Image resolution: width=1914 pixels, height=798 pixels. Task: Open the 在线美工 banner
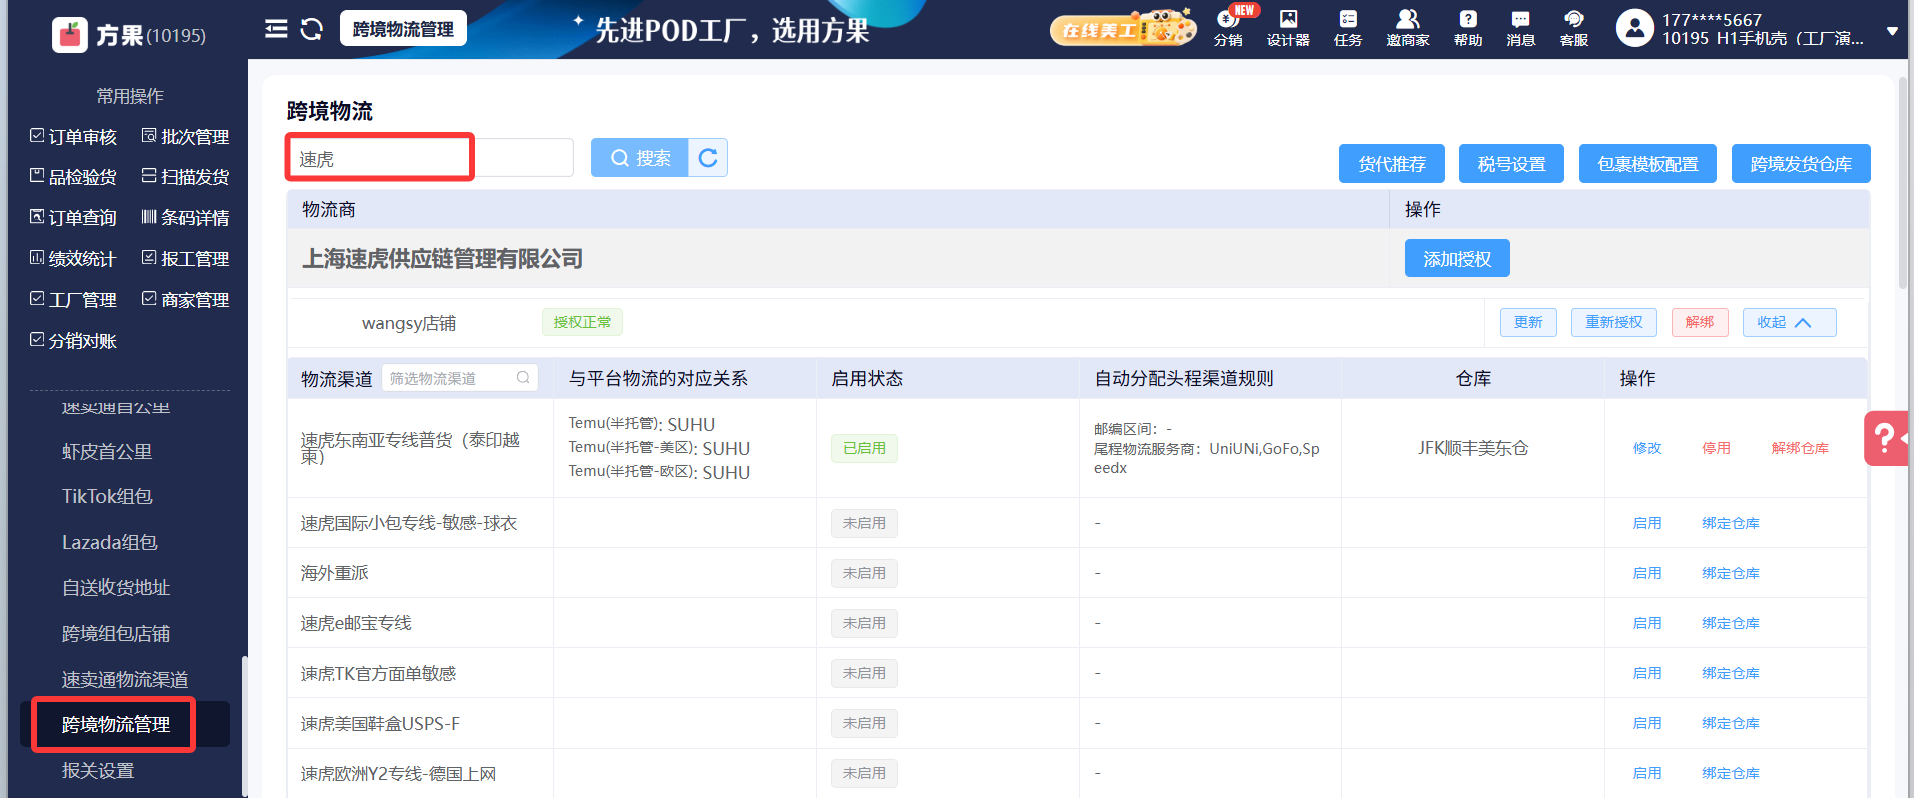[1123, 28]
